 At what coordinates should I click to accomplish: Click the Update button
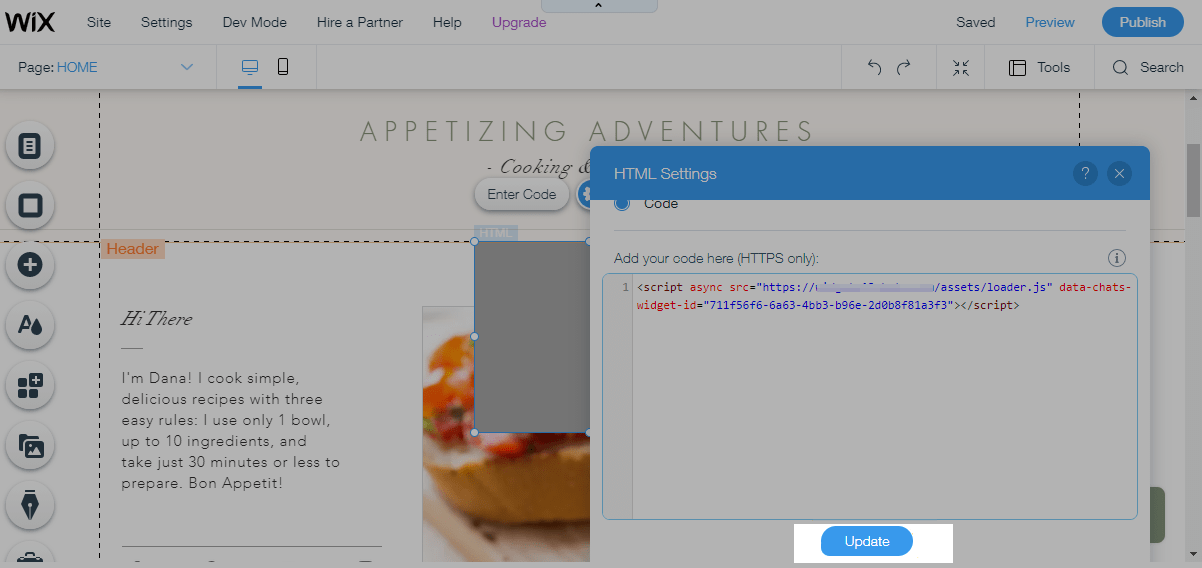click(x=867, y=541)
